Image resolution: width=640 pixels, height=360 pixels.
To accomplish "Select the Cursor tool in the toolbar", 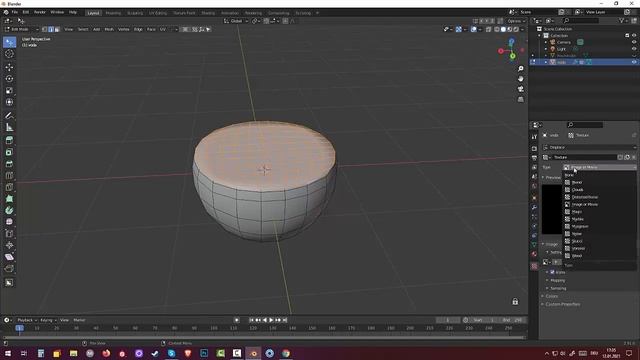I will coord(9,54).
